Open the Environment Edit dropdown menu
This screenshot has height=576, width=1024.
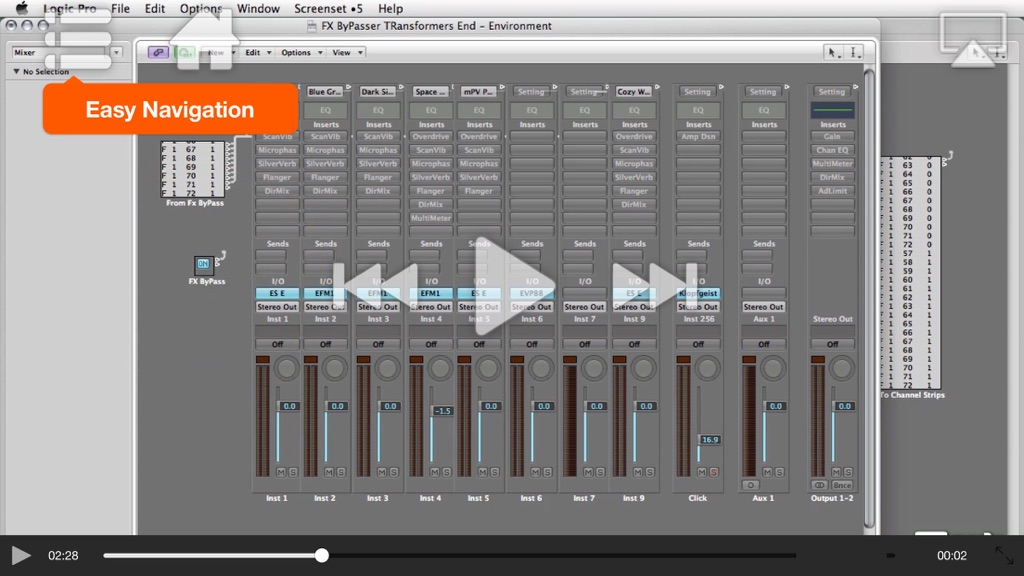click(x=257, y=52)
